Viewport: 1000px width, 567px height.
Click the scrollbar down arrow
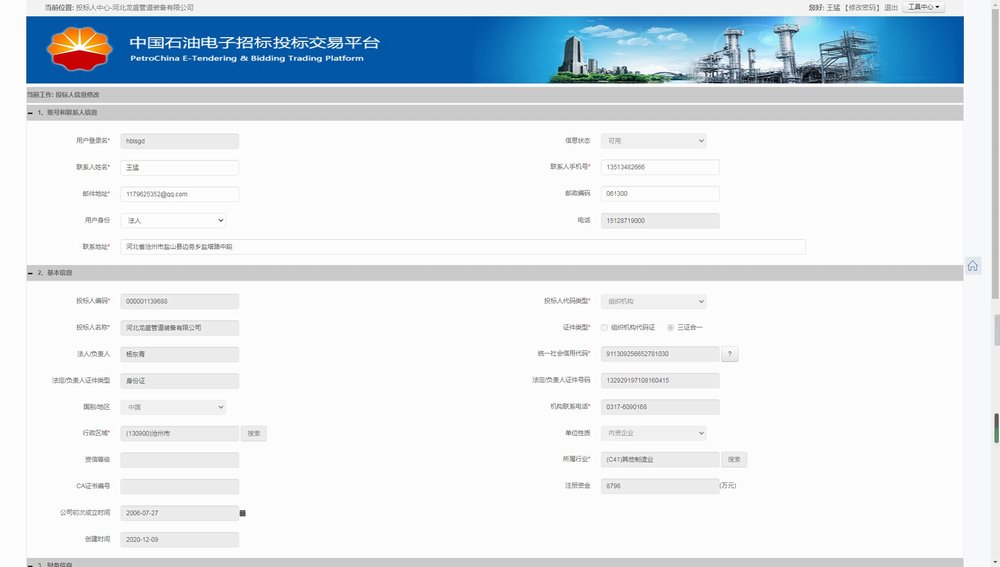pos(995,563)
